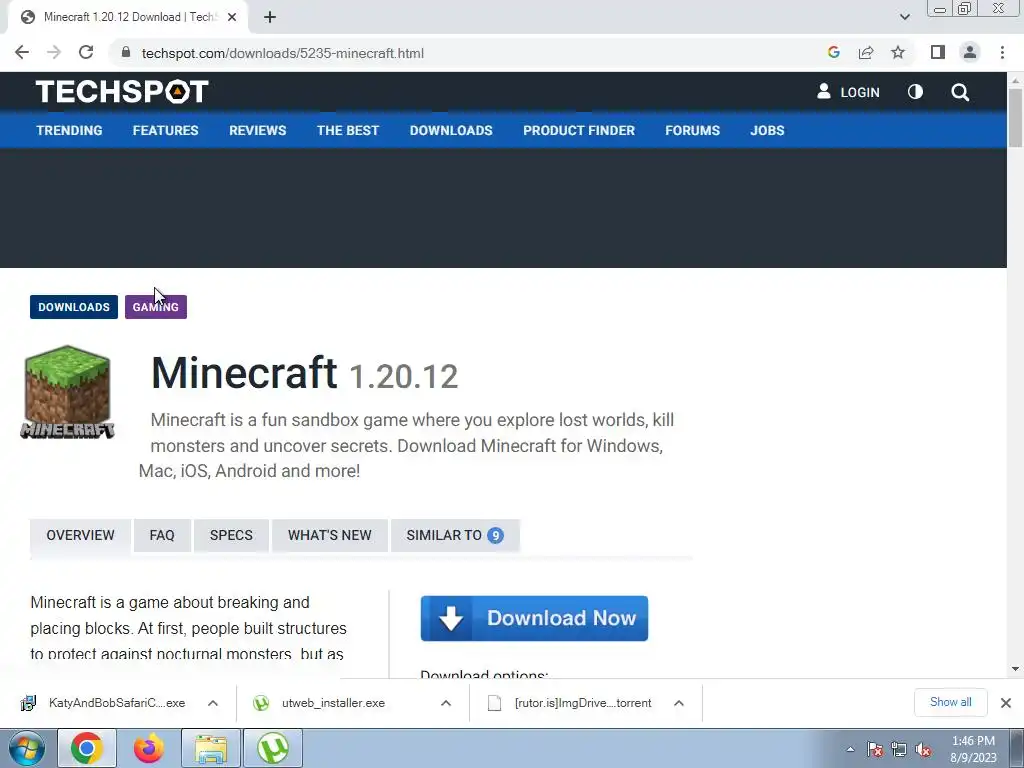
Task: View site info via padlock icon
Action: 126,53
